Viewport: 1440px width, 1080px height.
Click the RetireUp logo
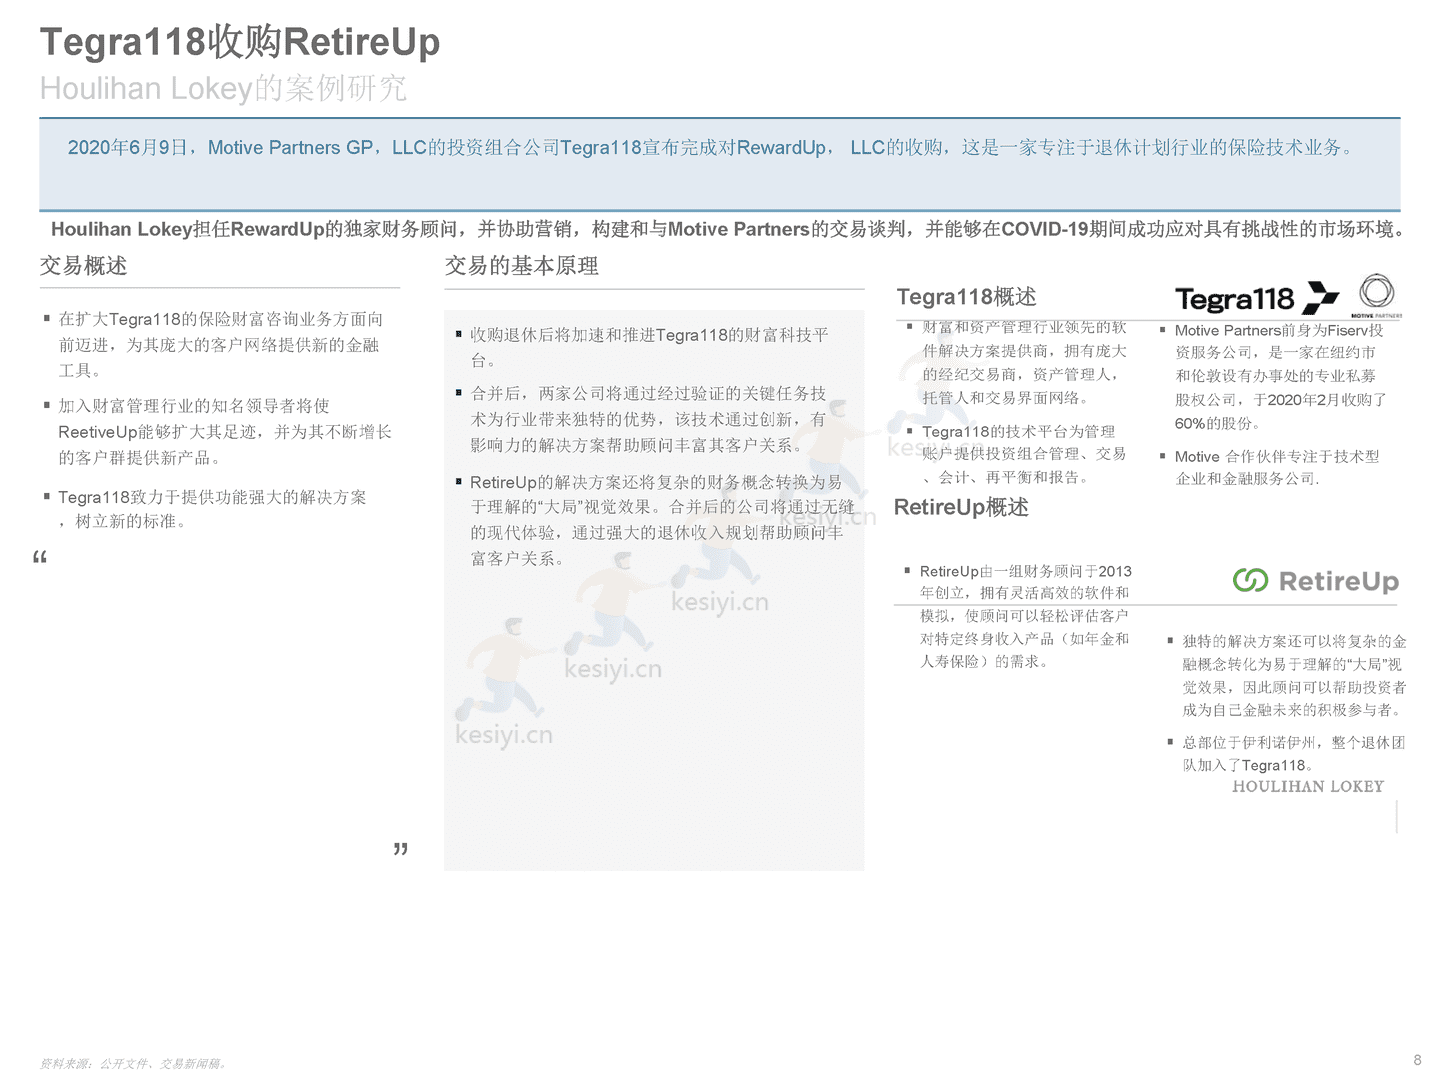tap(1315, 581)
